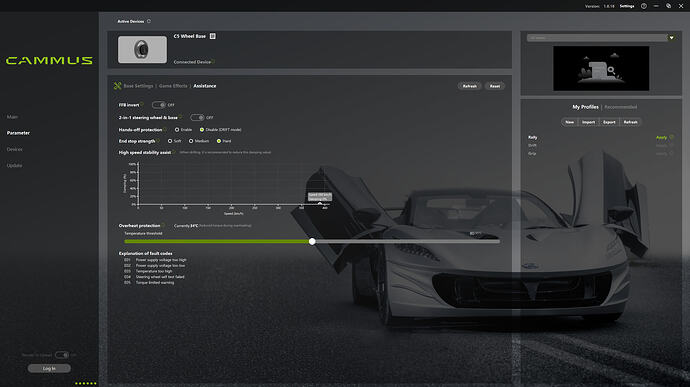690x387 pixels.
Task: Click fault code 001 Power supply voltage too high
Action: (x=155, y=260)
